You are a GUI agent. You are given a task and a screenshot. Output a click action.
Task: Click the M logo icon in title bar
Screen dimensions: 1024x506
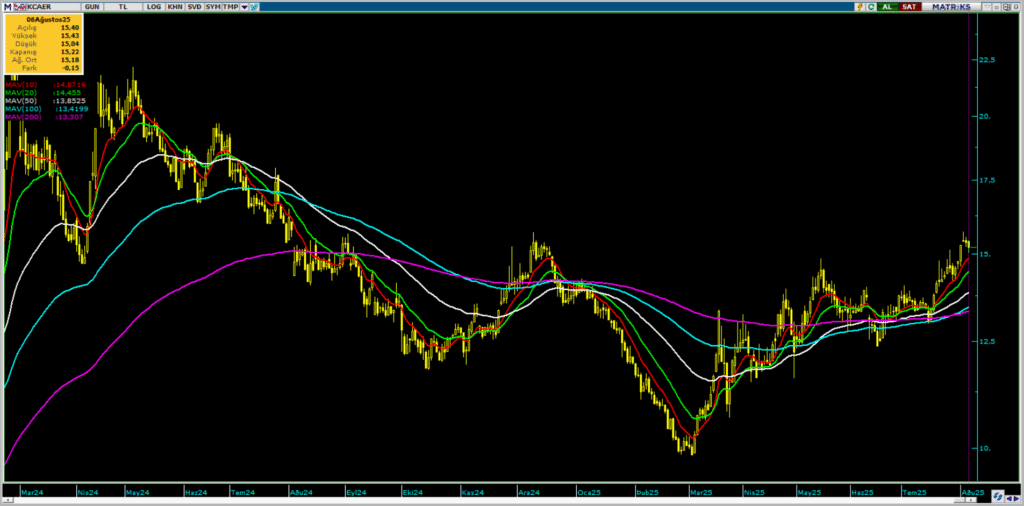pos(7,6)
